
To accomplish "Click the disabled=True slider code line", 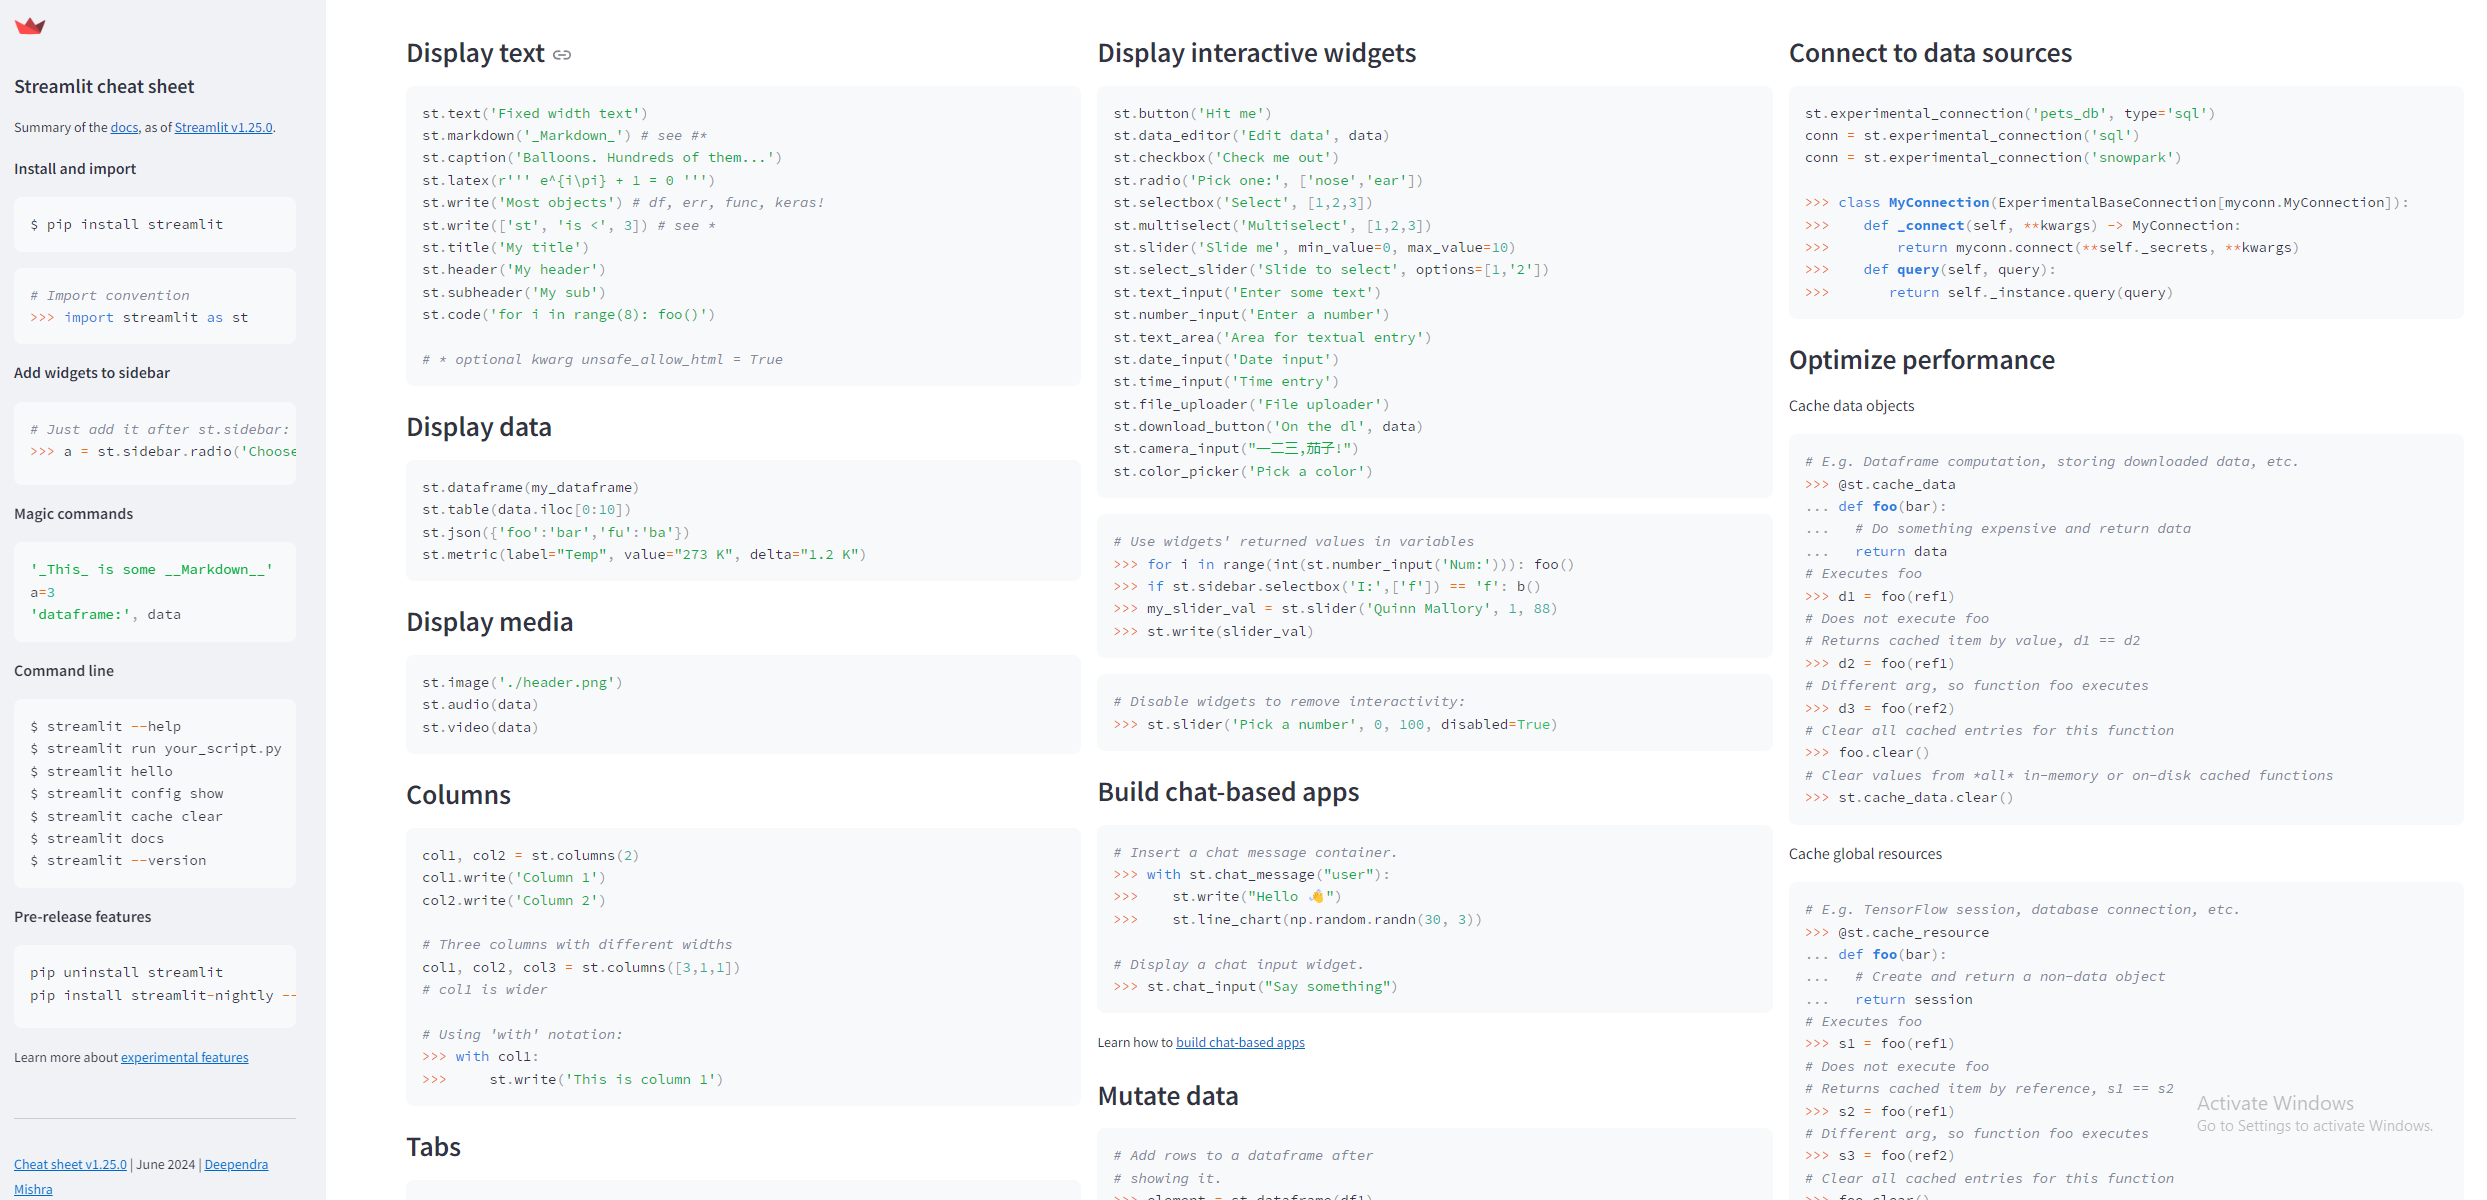I will [x=1336, y=725].
